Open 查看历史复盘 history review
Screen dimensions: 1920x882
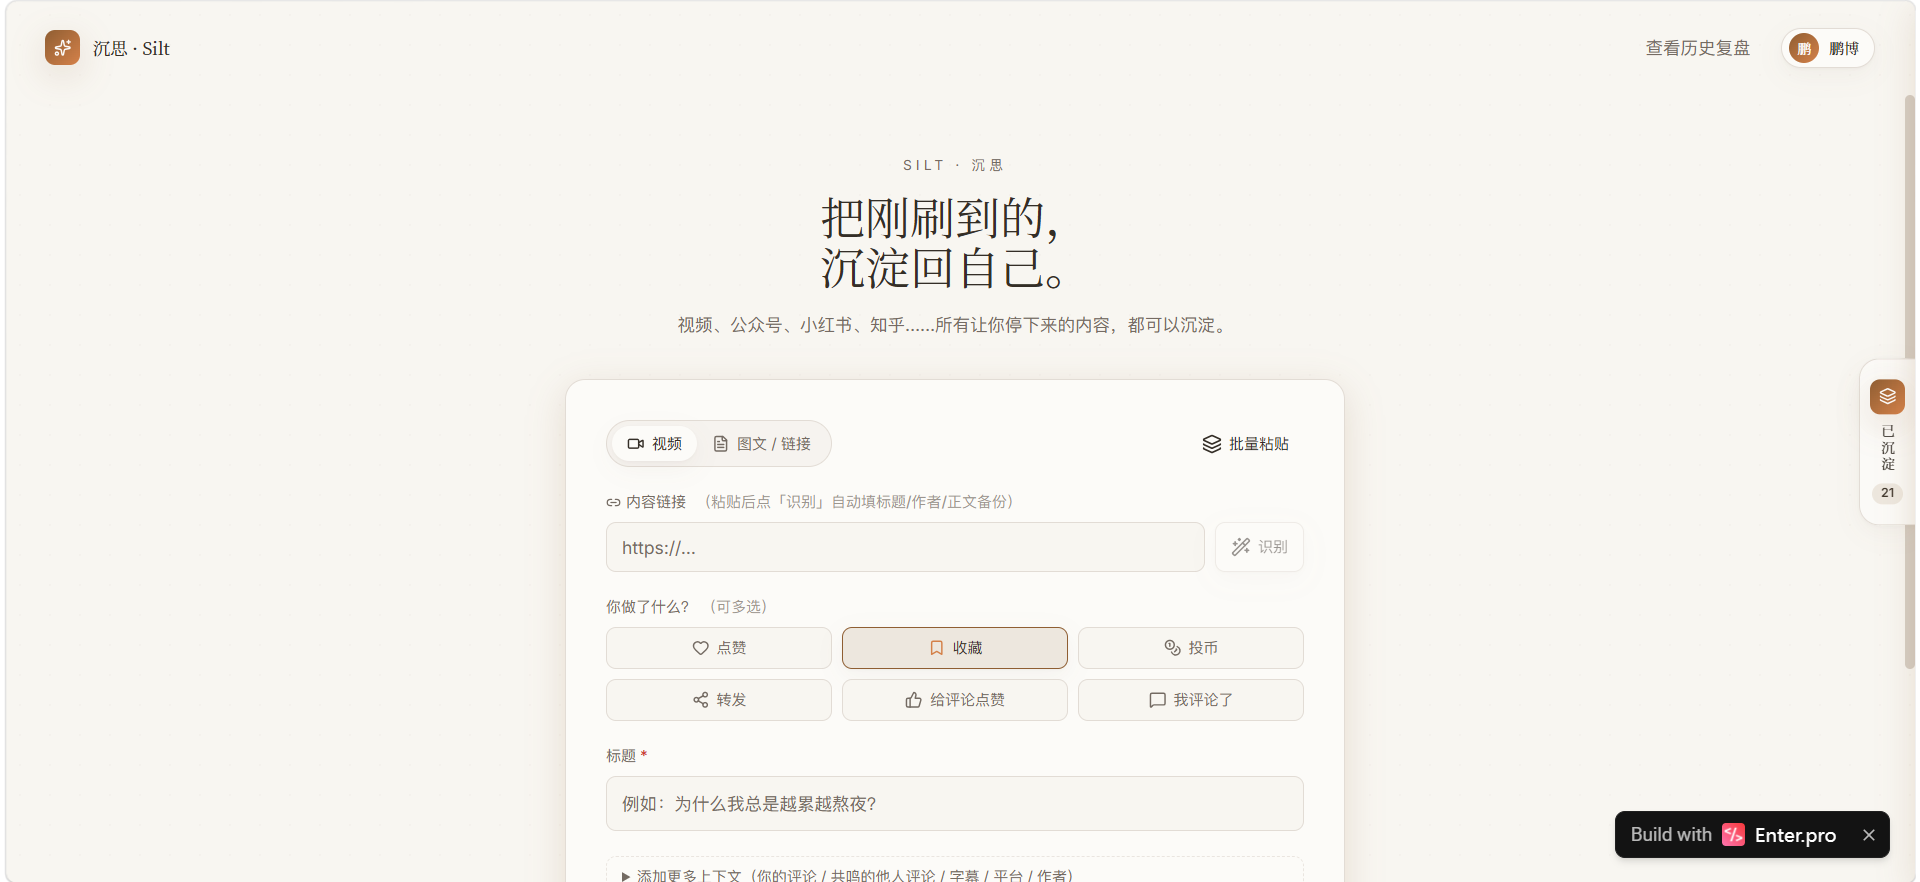click(x=1697, y=48)
